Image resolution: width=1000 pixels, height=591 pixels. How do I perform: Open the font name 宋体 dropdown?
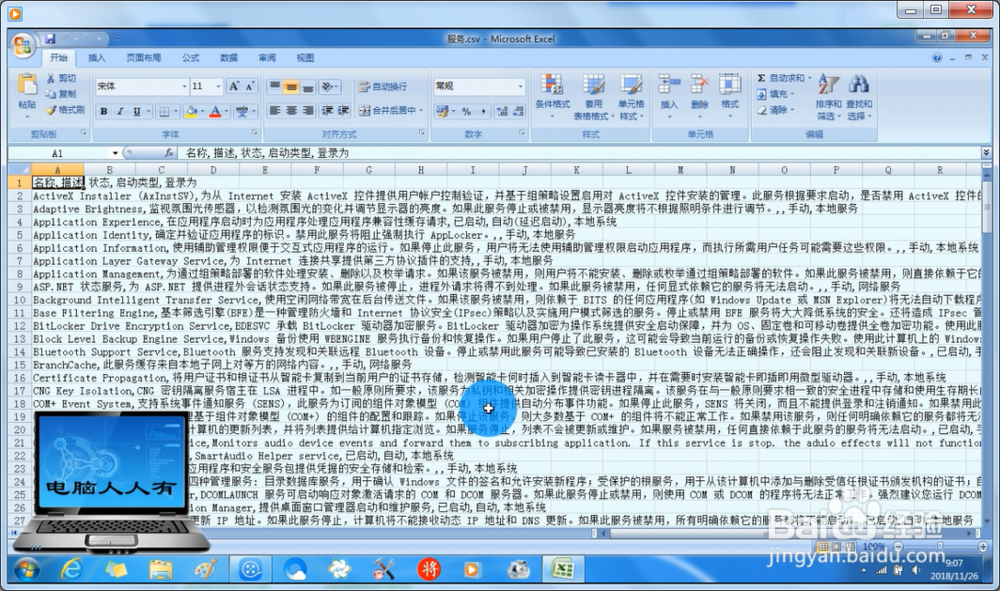tap(185, 86)
